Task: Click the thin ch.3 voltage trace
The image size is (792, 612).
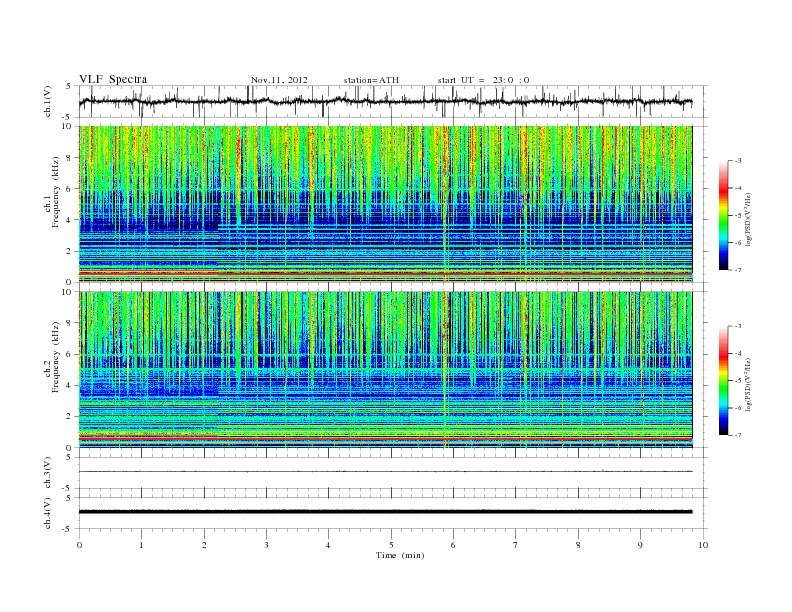Action: click(385, 472)
